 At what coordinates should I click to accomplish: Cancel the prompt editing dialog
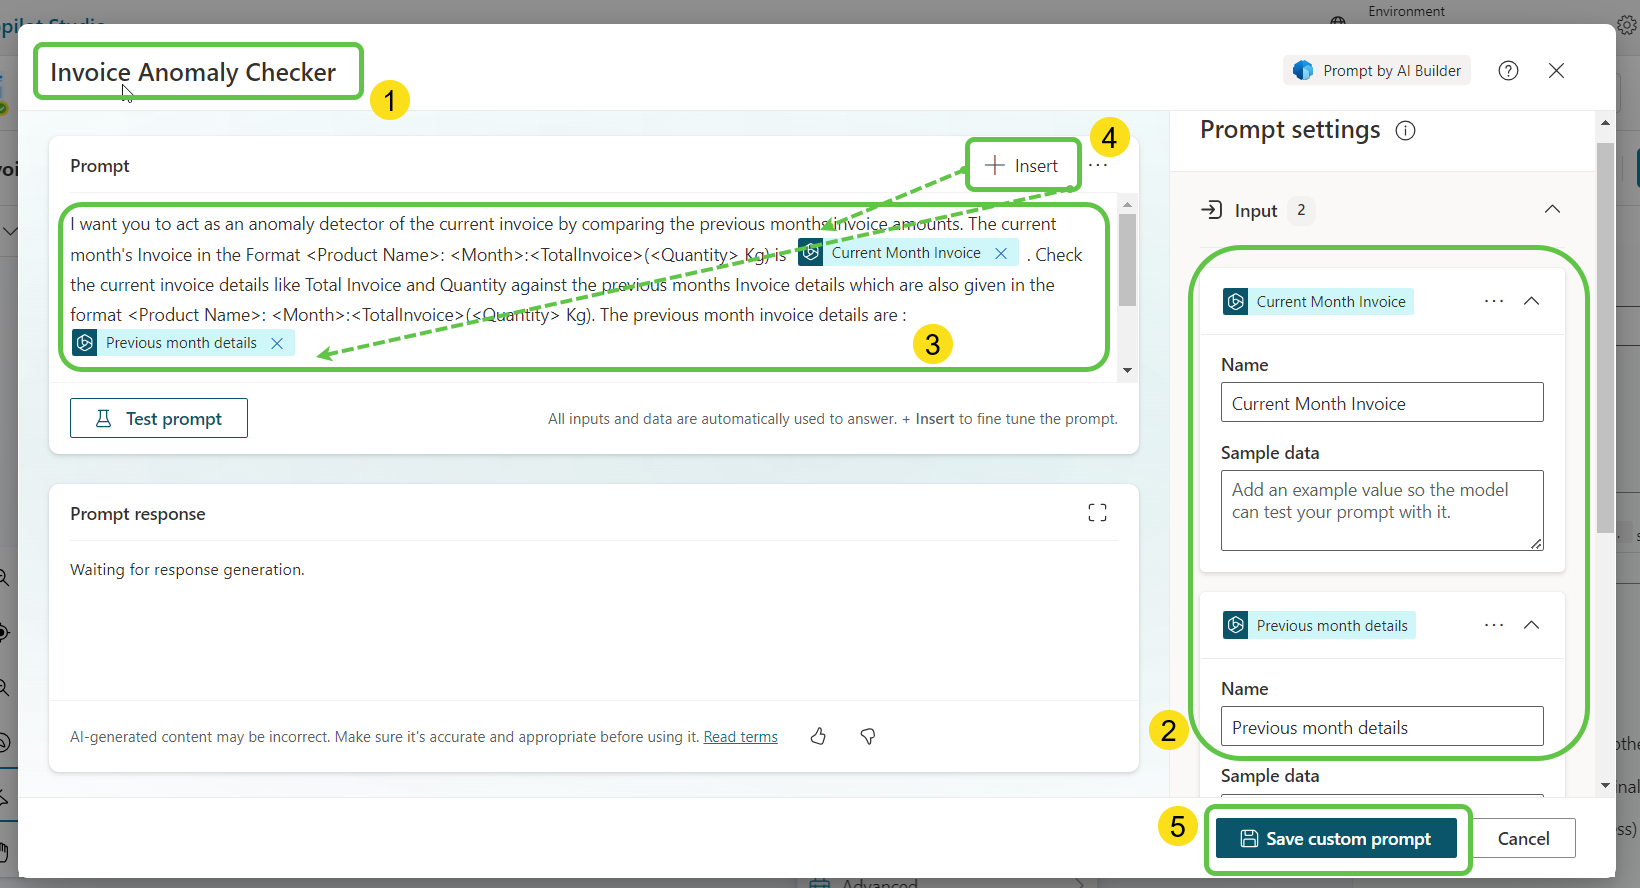pos(1523,839)
